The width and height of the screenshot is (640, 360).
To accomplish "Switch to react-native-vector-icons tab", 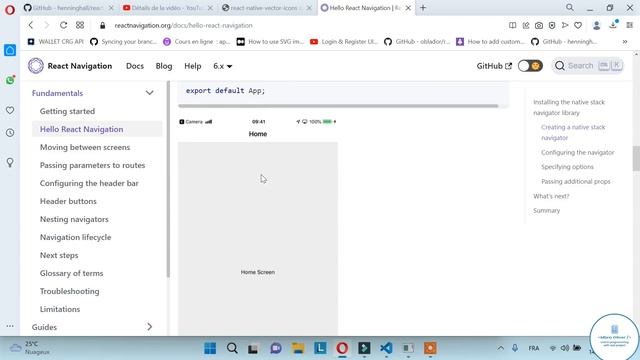I will pyautogui.click(x=266, y=8).
